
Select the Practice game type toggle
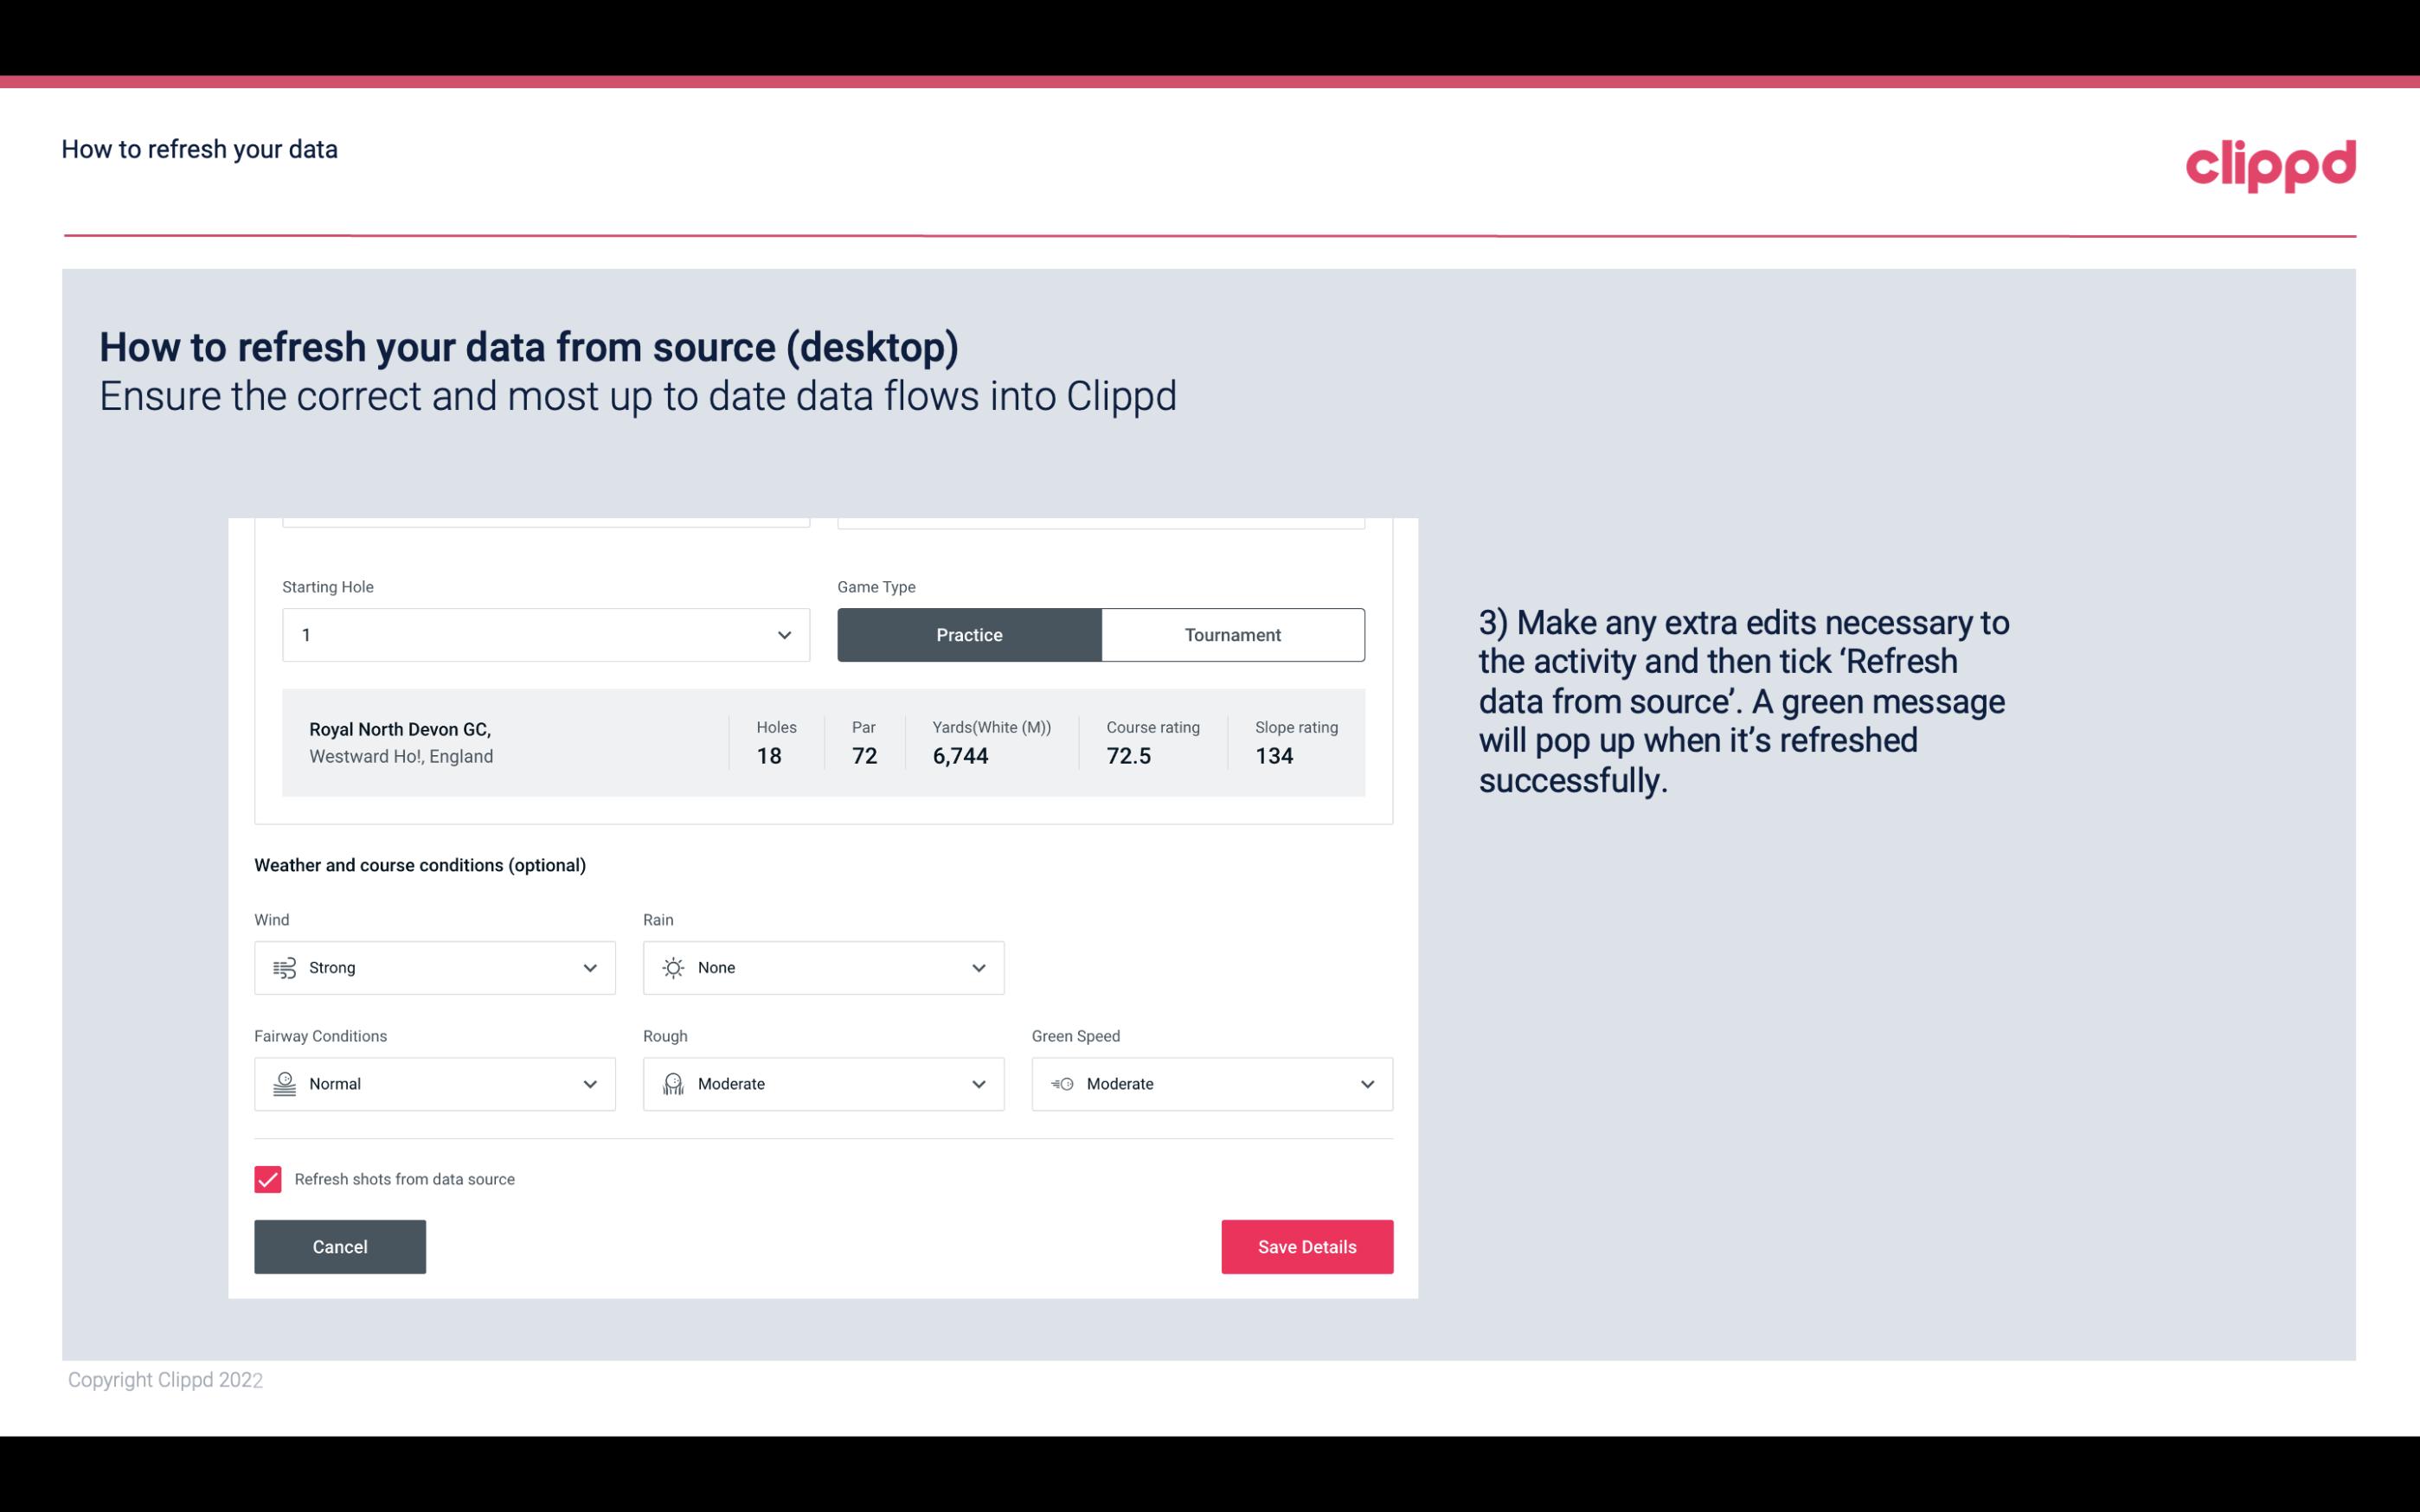(x=969, y=634)
